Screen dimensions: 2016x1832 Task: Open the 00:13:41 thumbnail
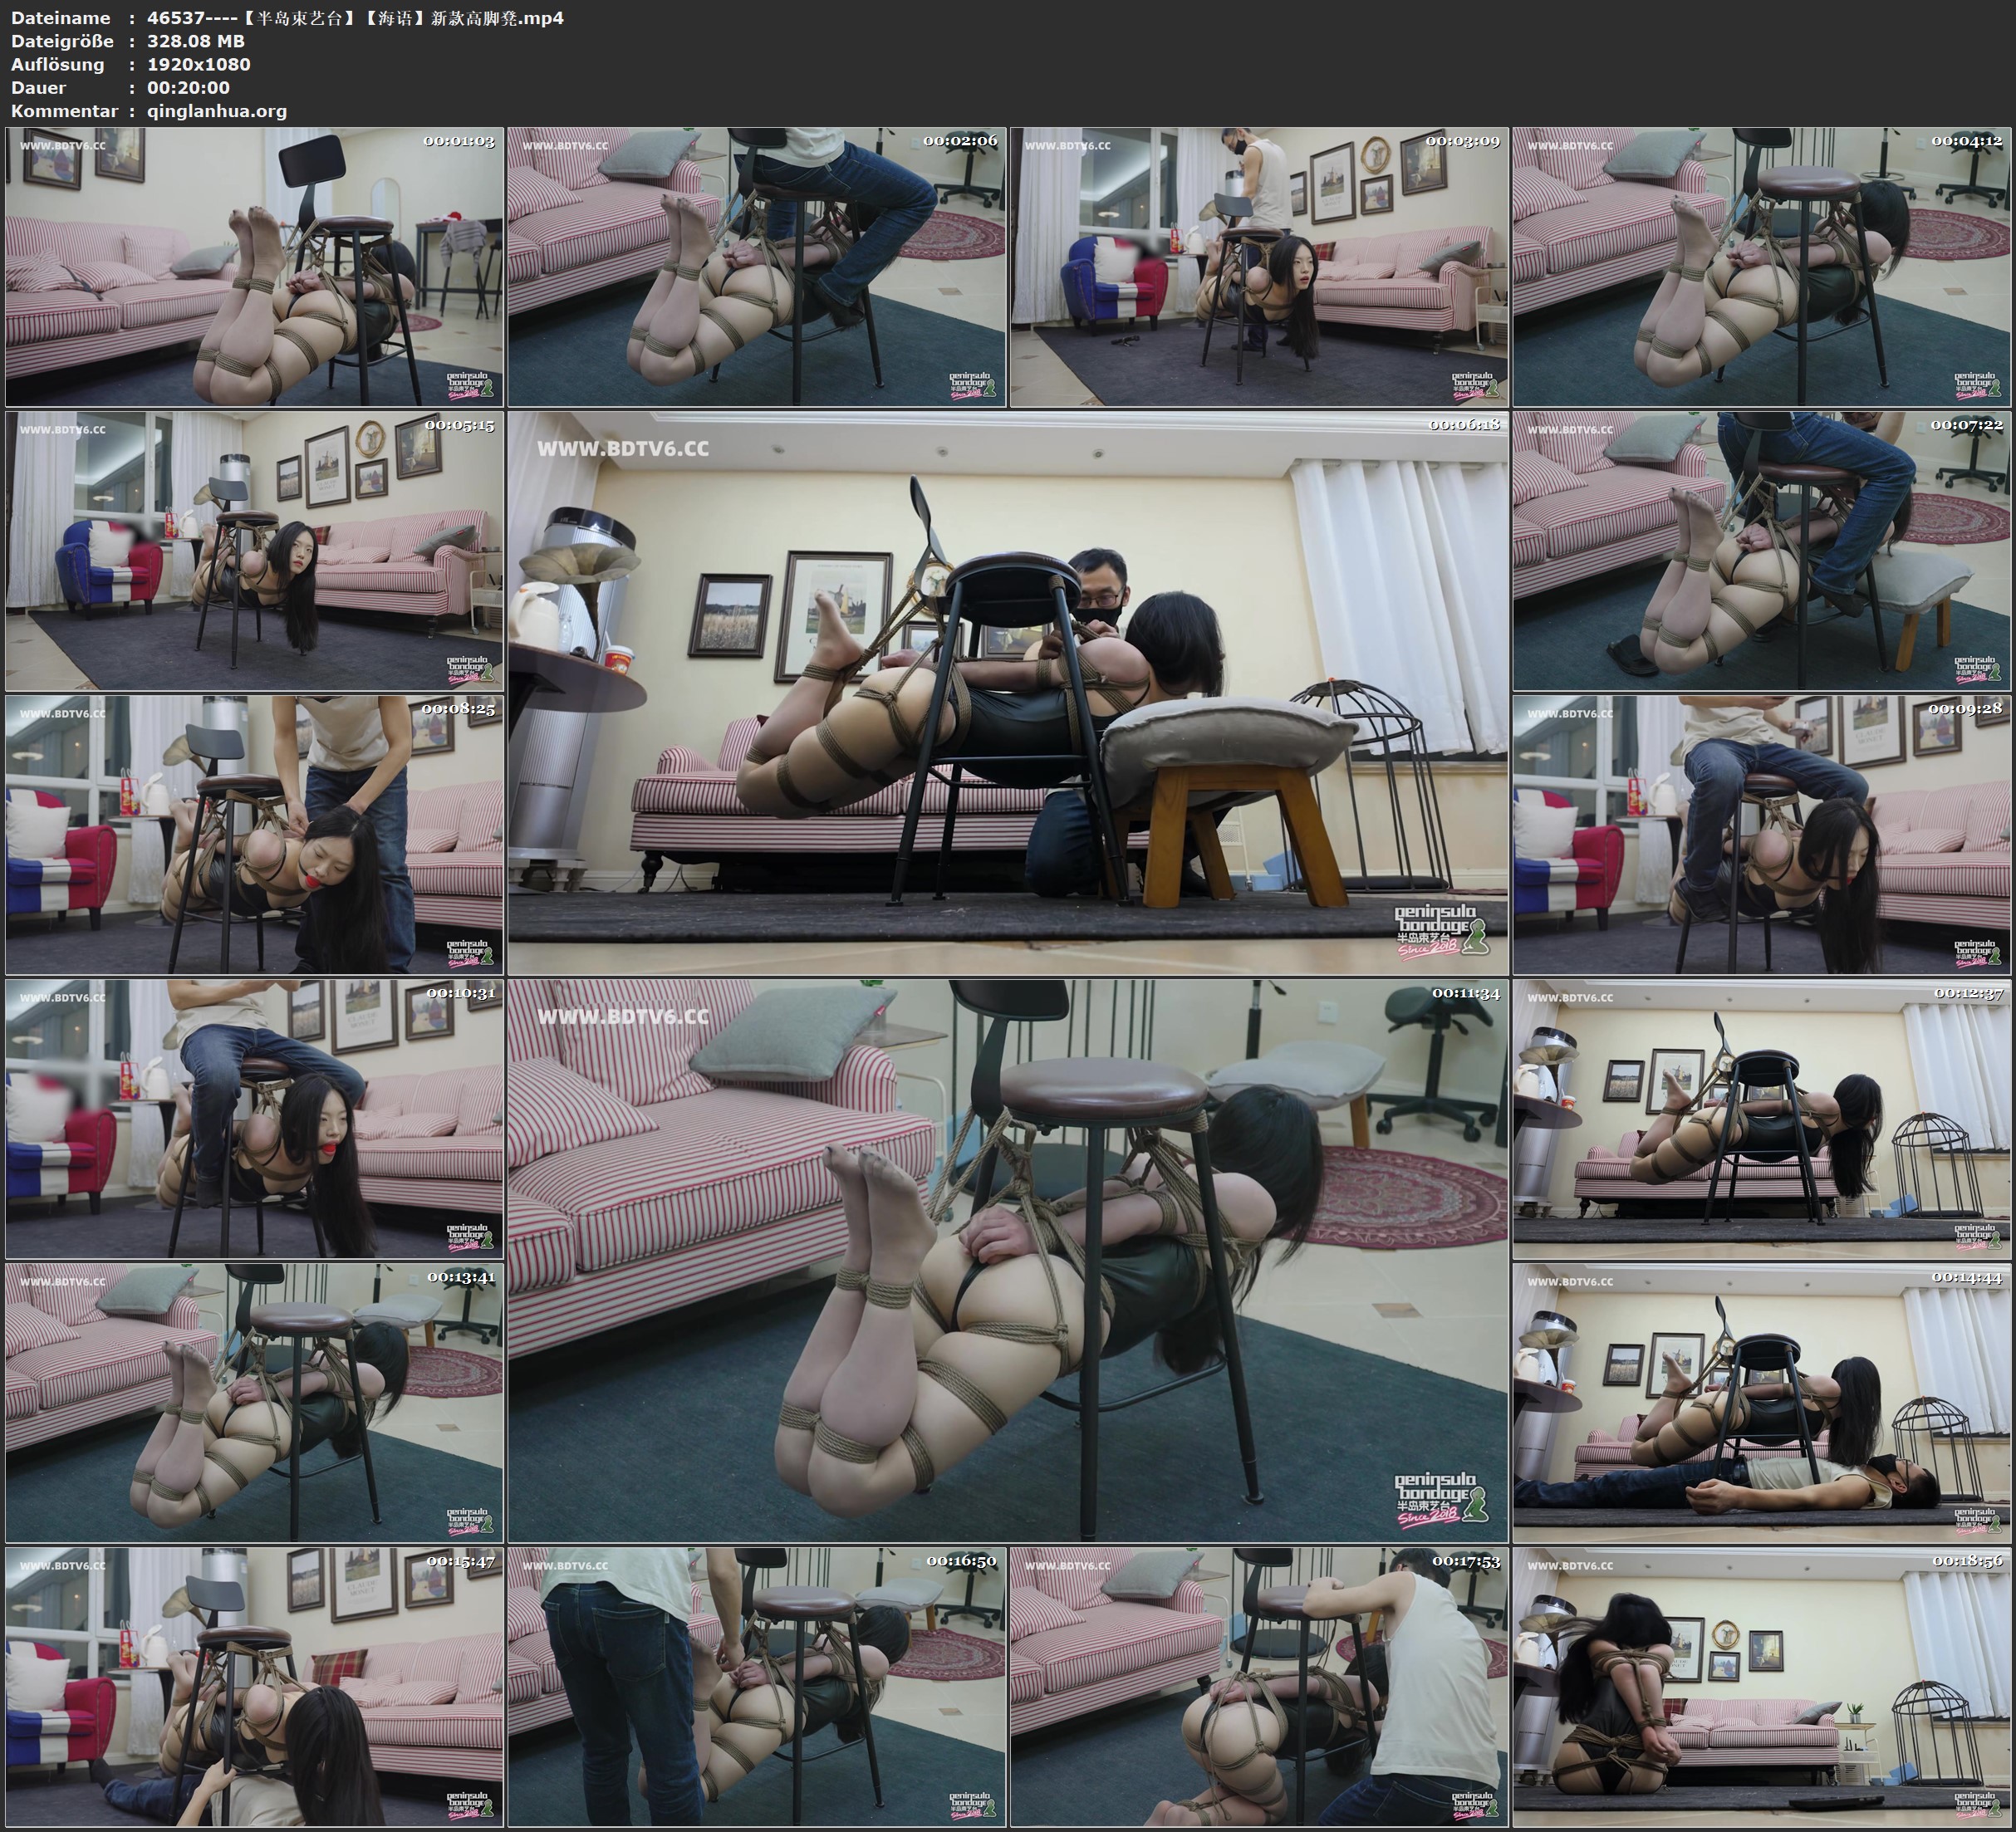coord(254,1402)
